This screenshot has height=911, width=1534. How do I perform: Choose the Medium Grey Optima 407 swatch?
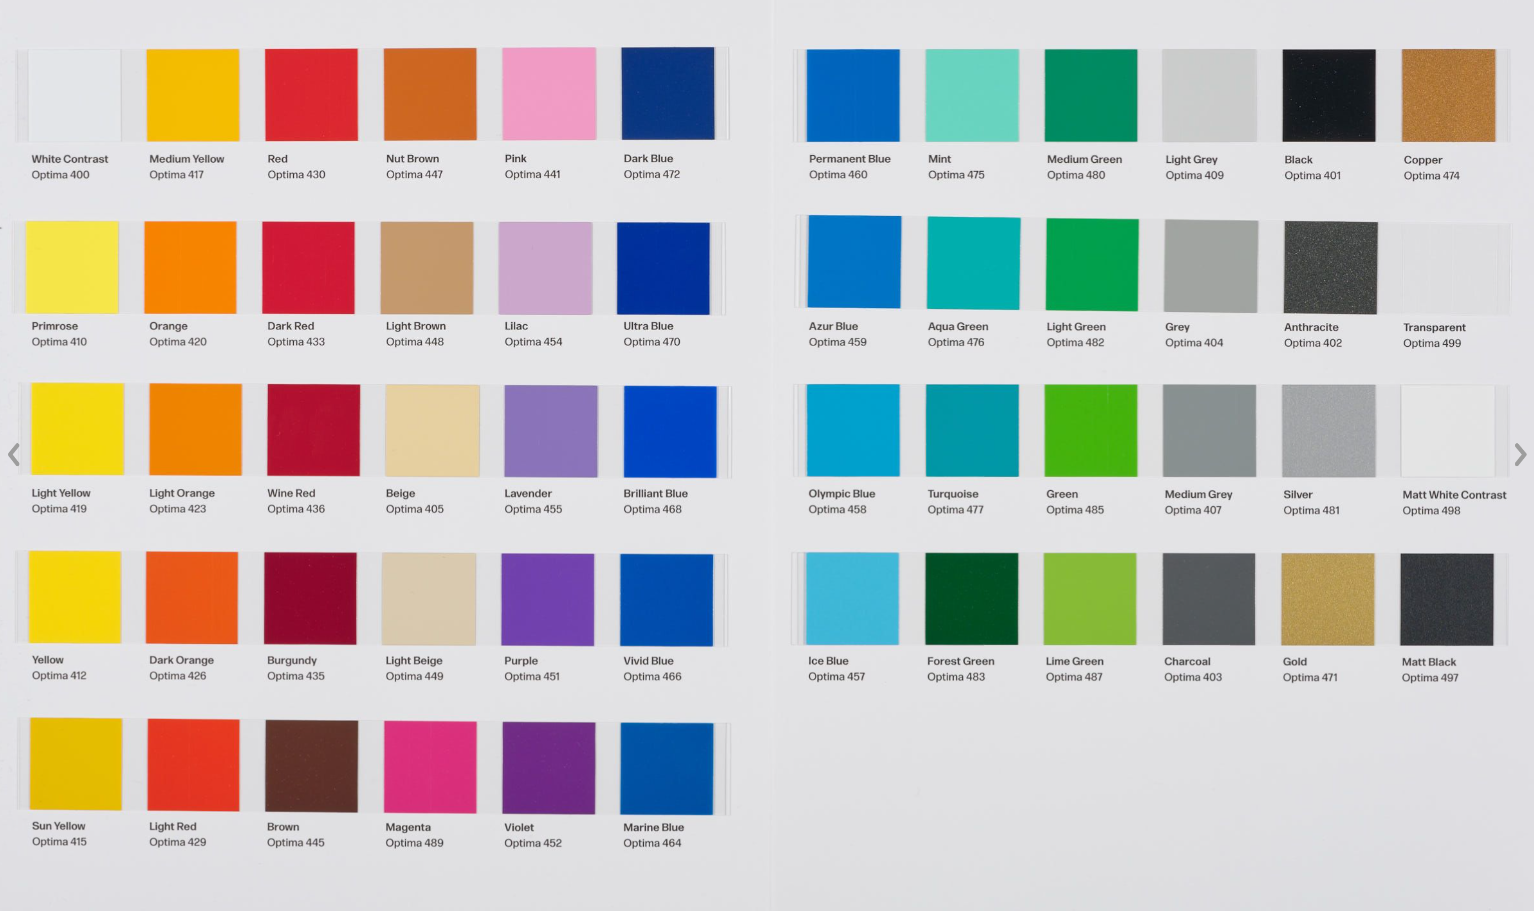1209,431
